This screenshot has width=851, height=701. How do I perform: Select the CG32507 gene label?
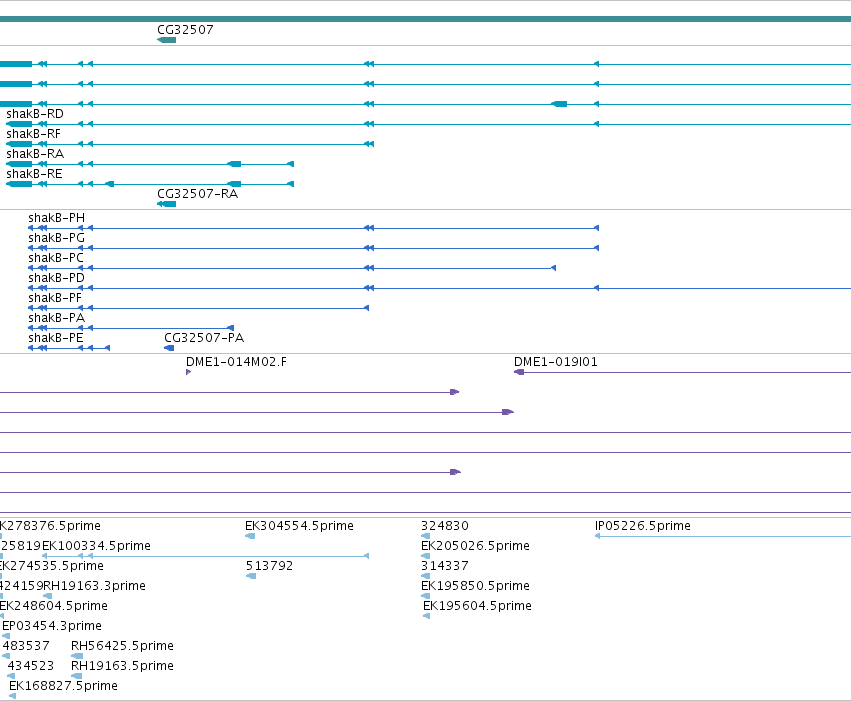coord(185,30)
